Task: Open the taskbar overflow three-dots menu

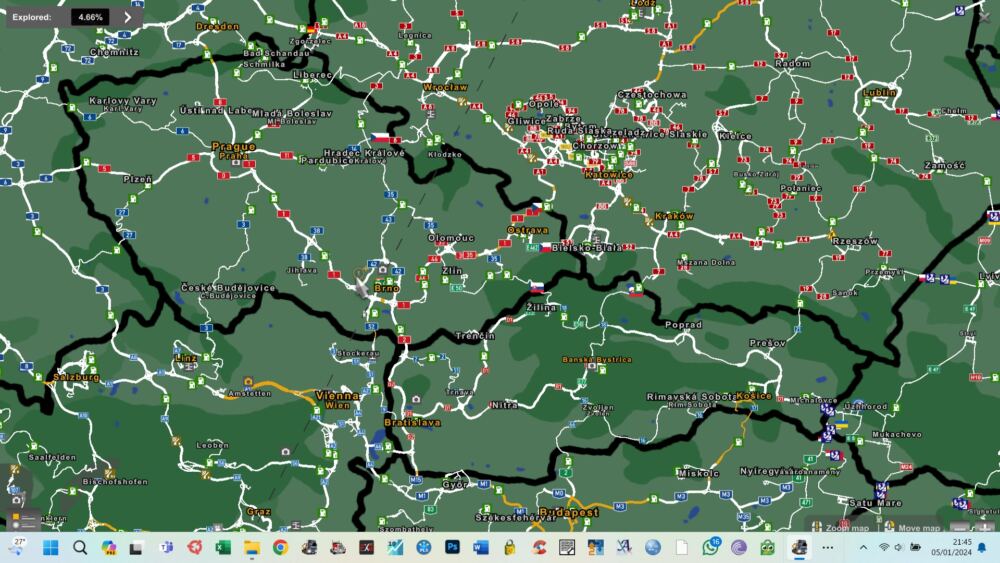Action: click(827, 547)
